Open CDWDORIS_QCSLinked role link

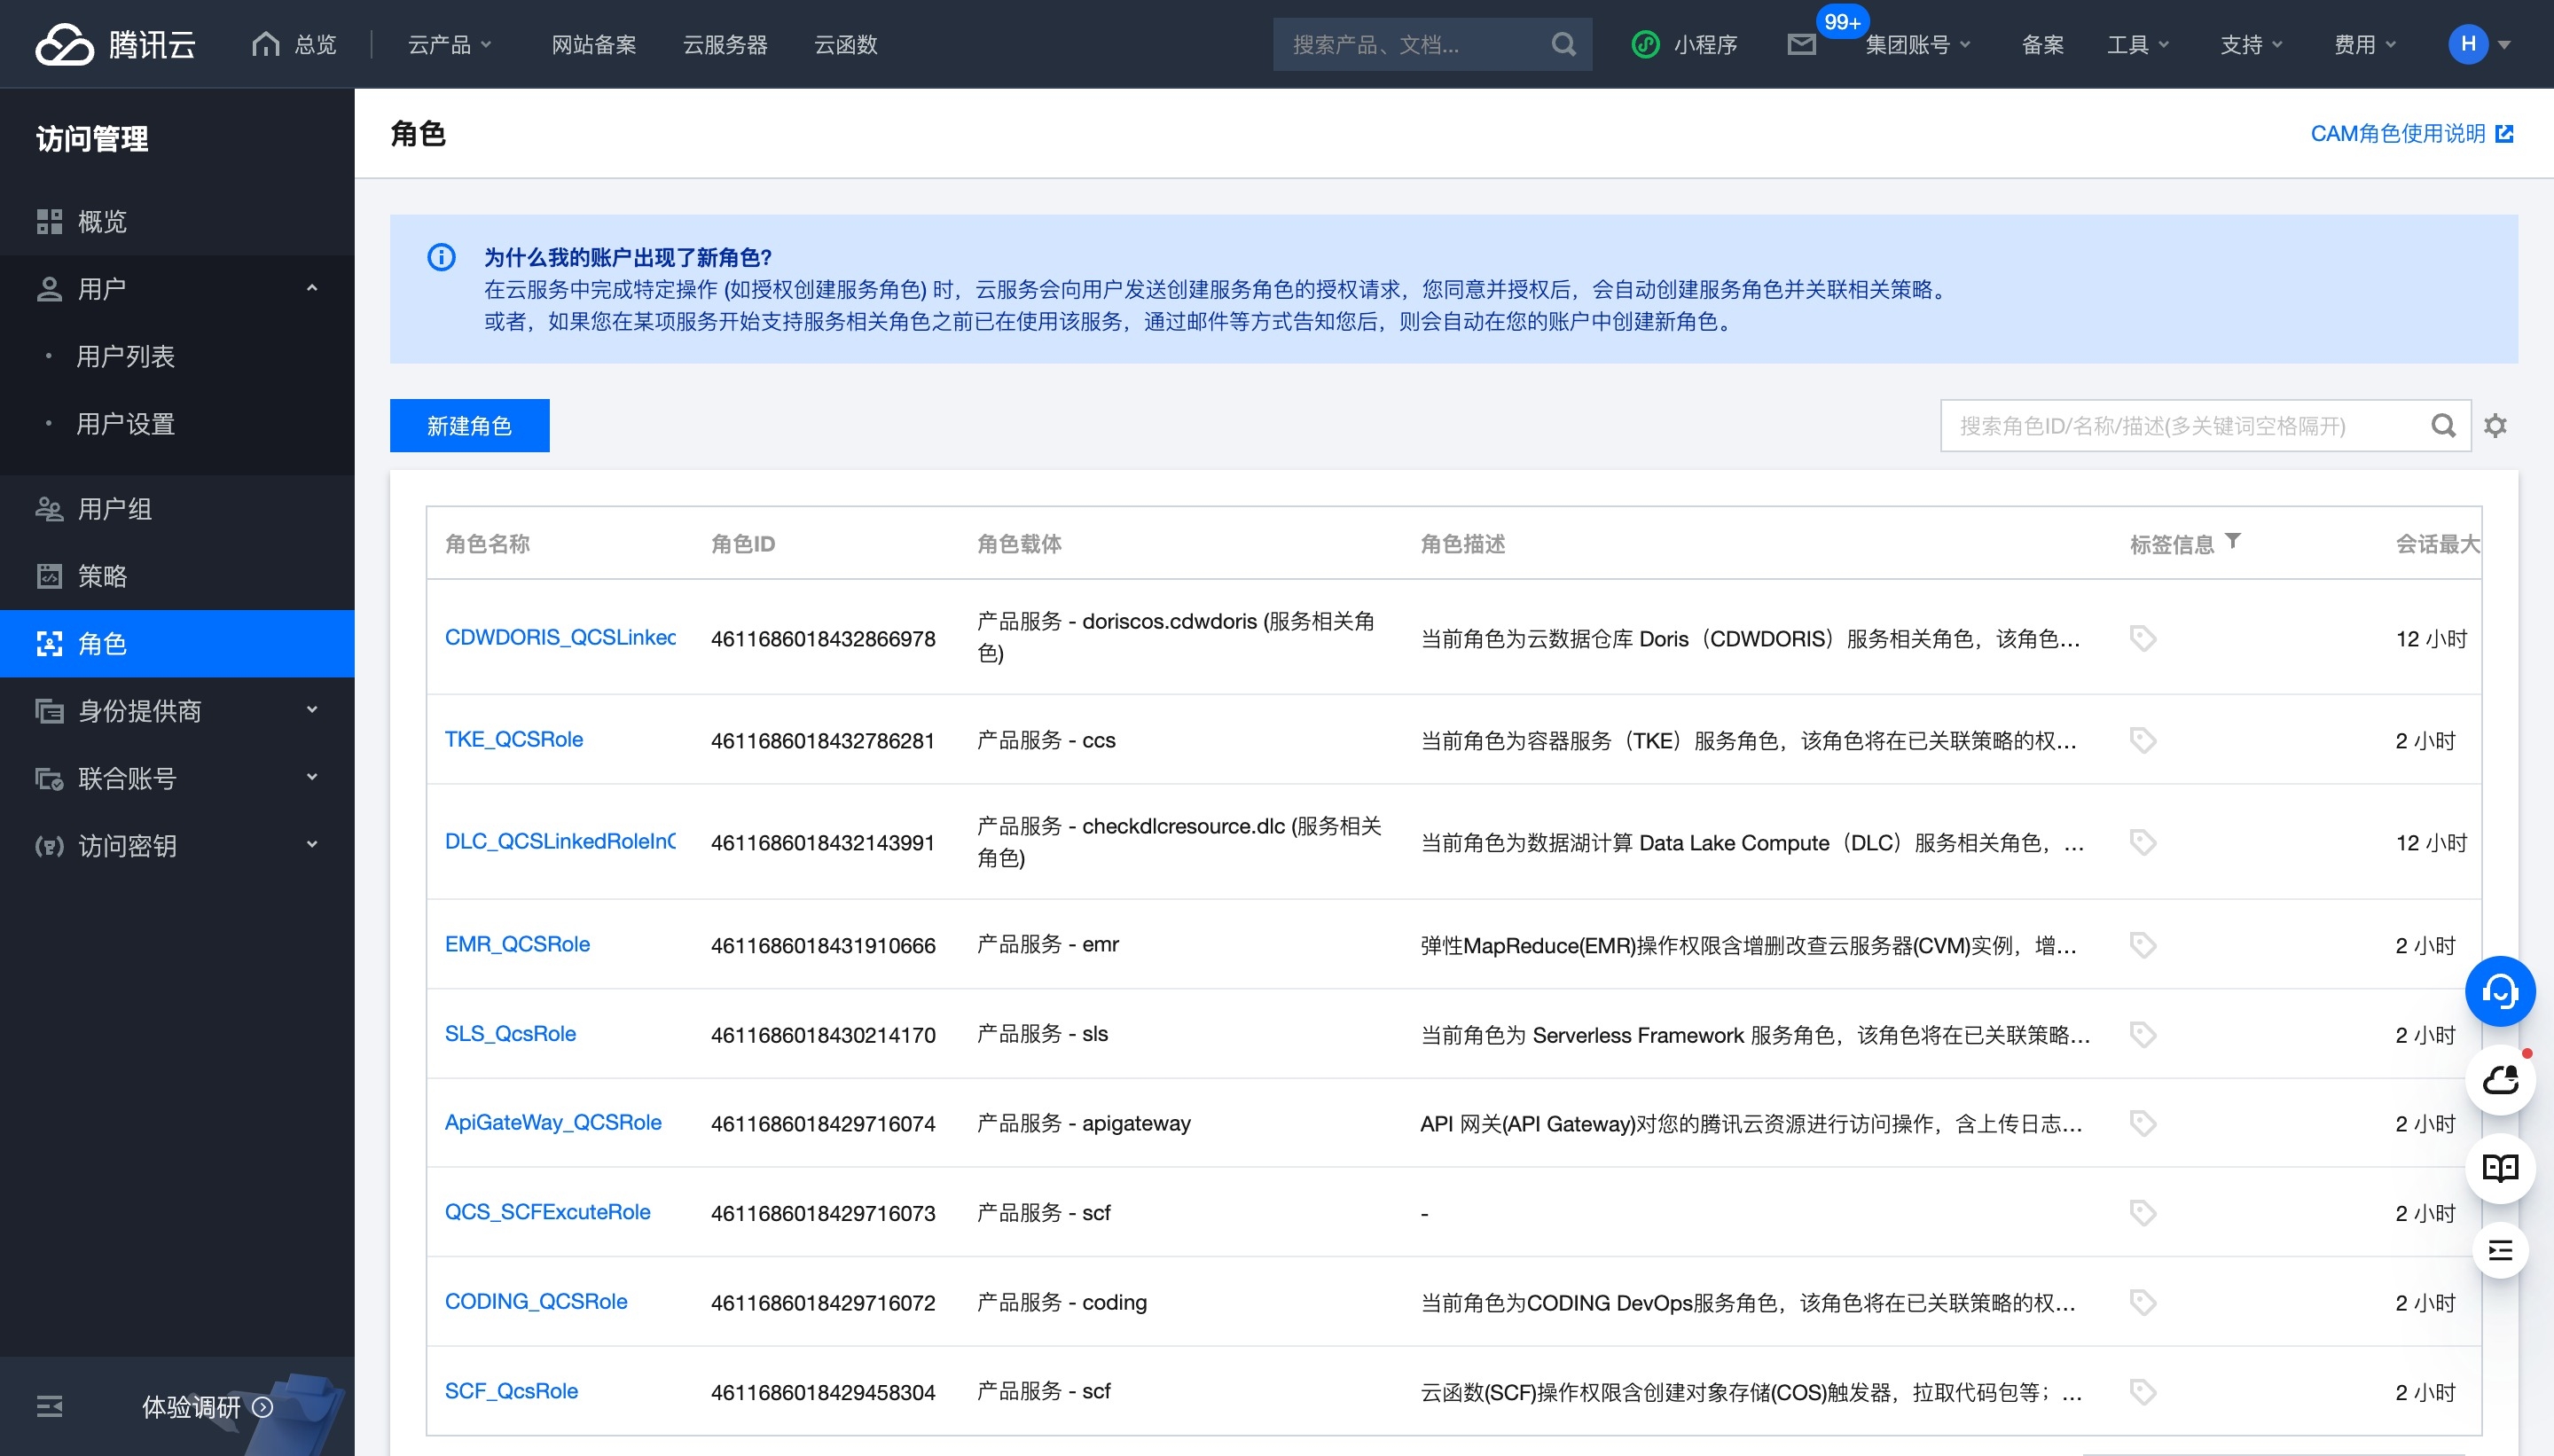tap(560, 637)
